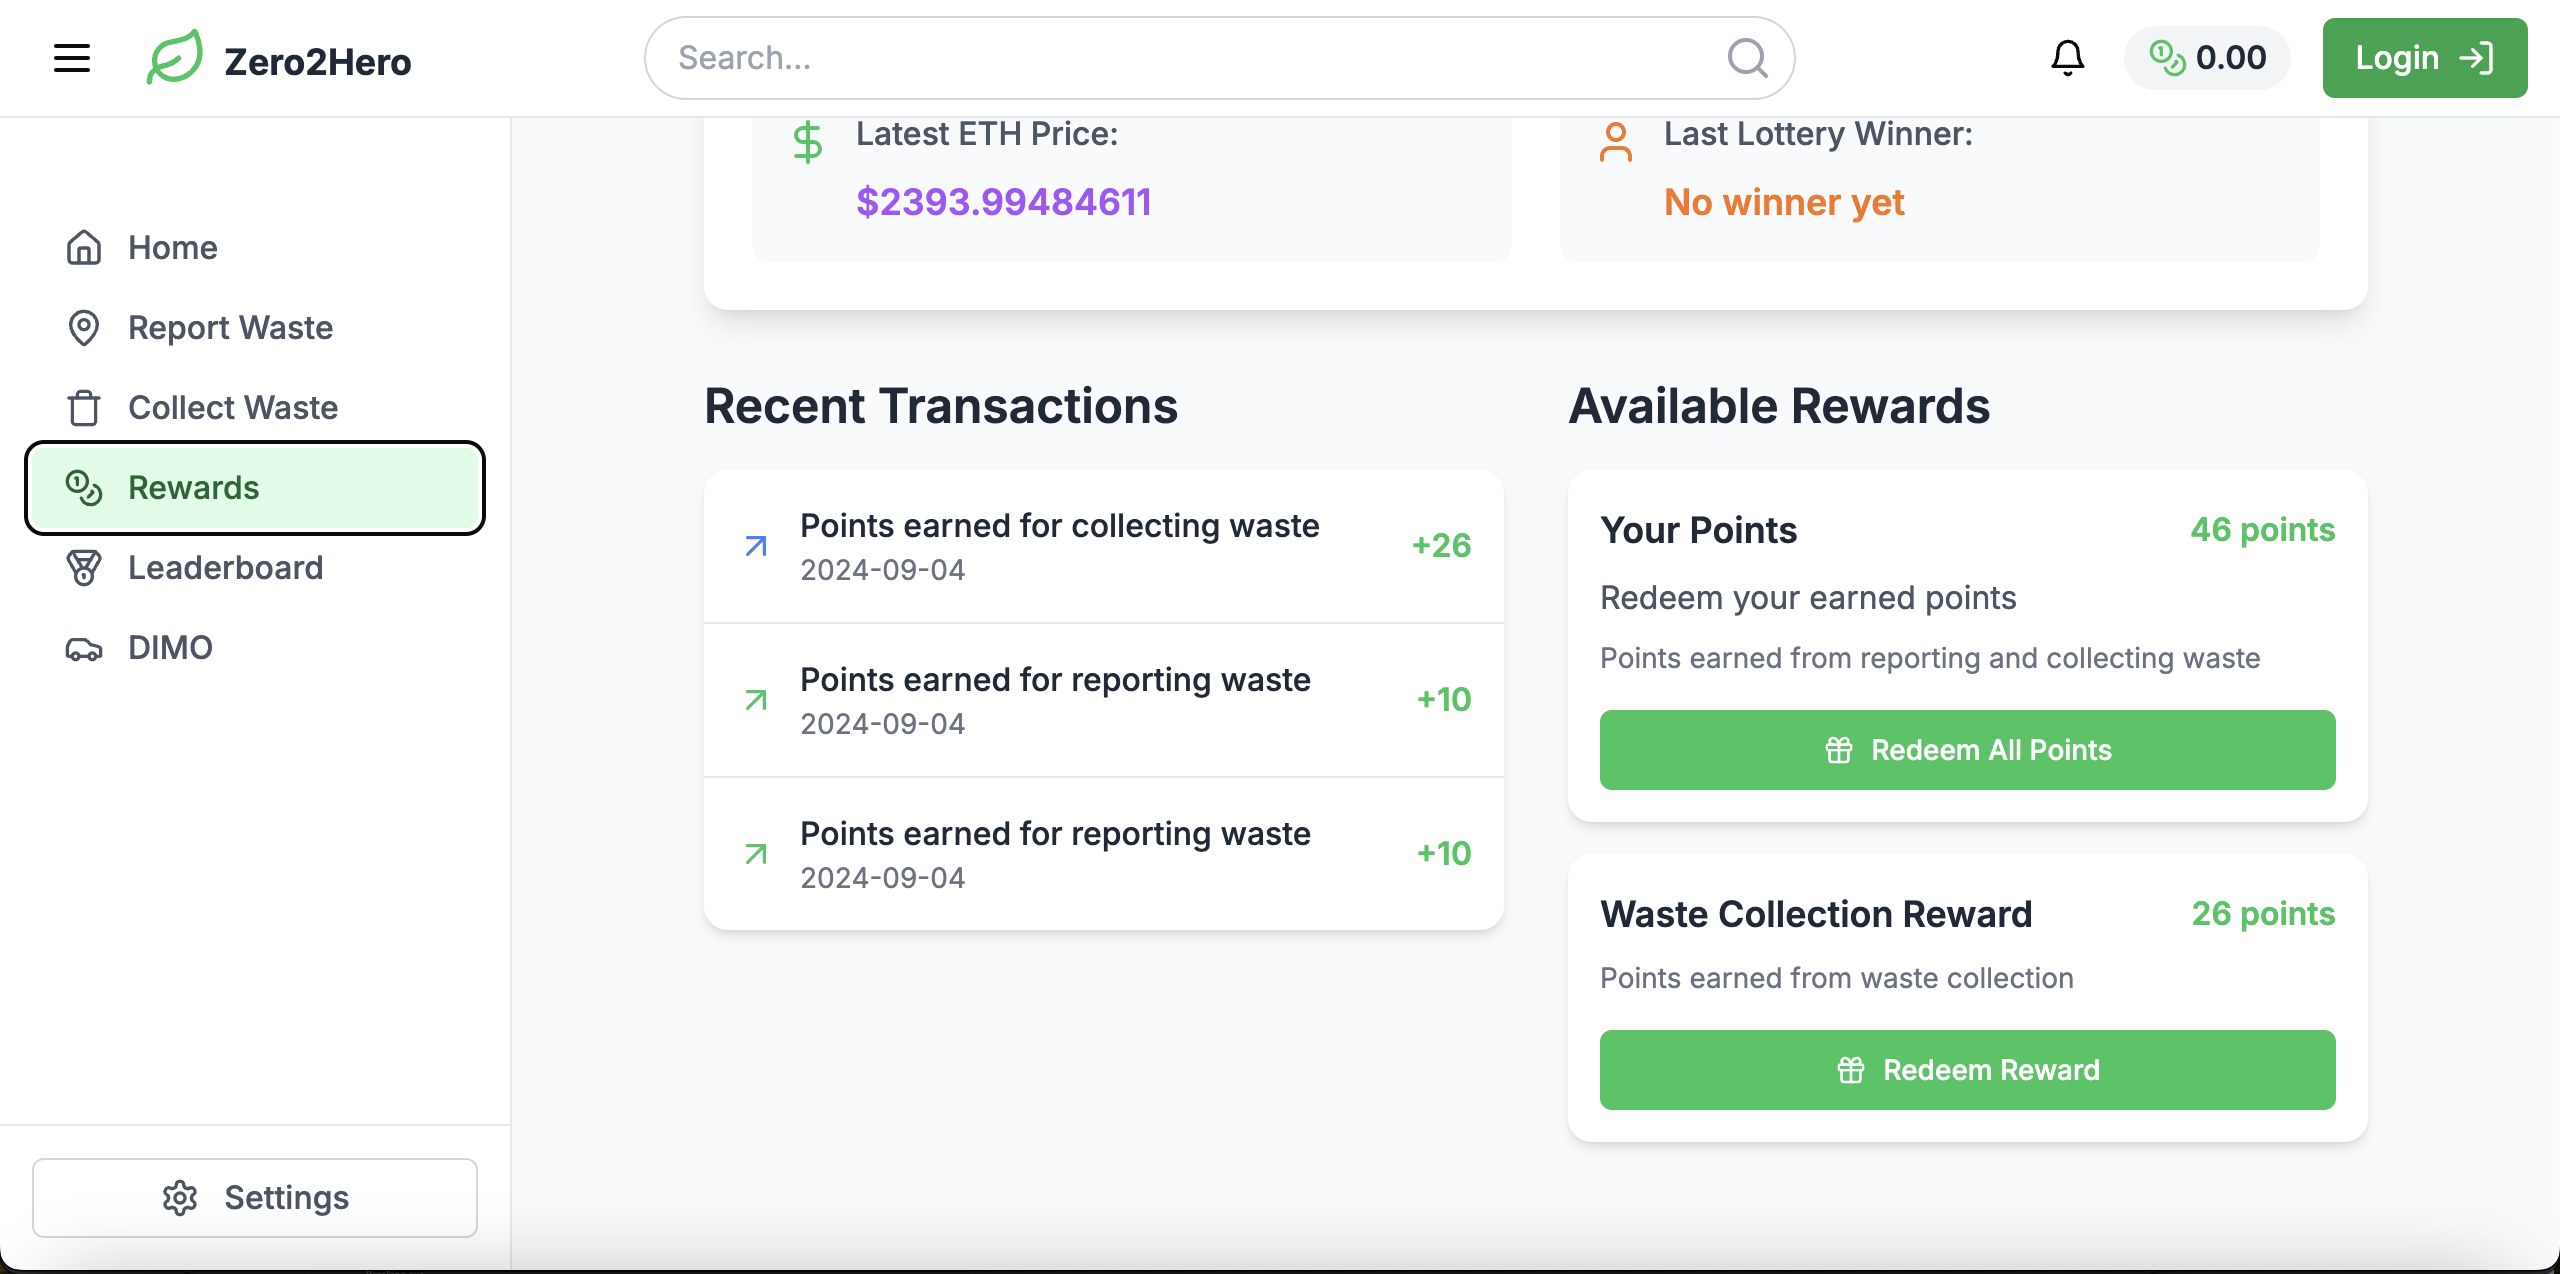Click the arrow icon beside collecting waste transaction

(x=756, y=546)
